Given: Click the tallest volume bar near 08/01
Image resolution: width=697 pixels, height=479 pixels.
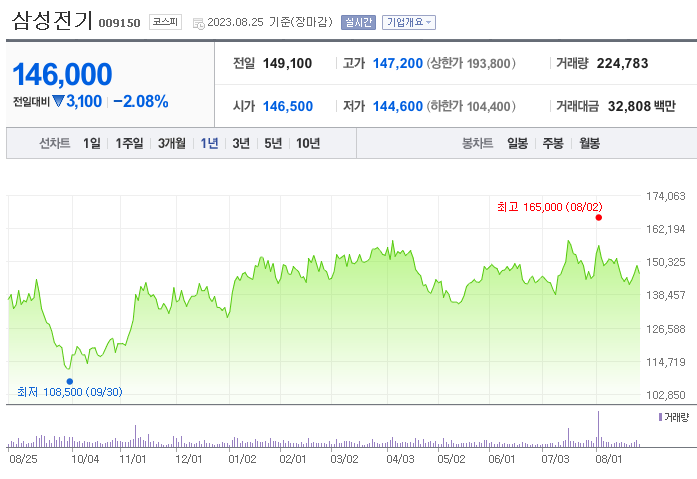Looking at the screenshot, I should [598, 429].
